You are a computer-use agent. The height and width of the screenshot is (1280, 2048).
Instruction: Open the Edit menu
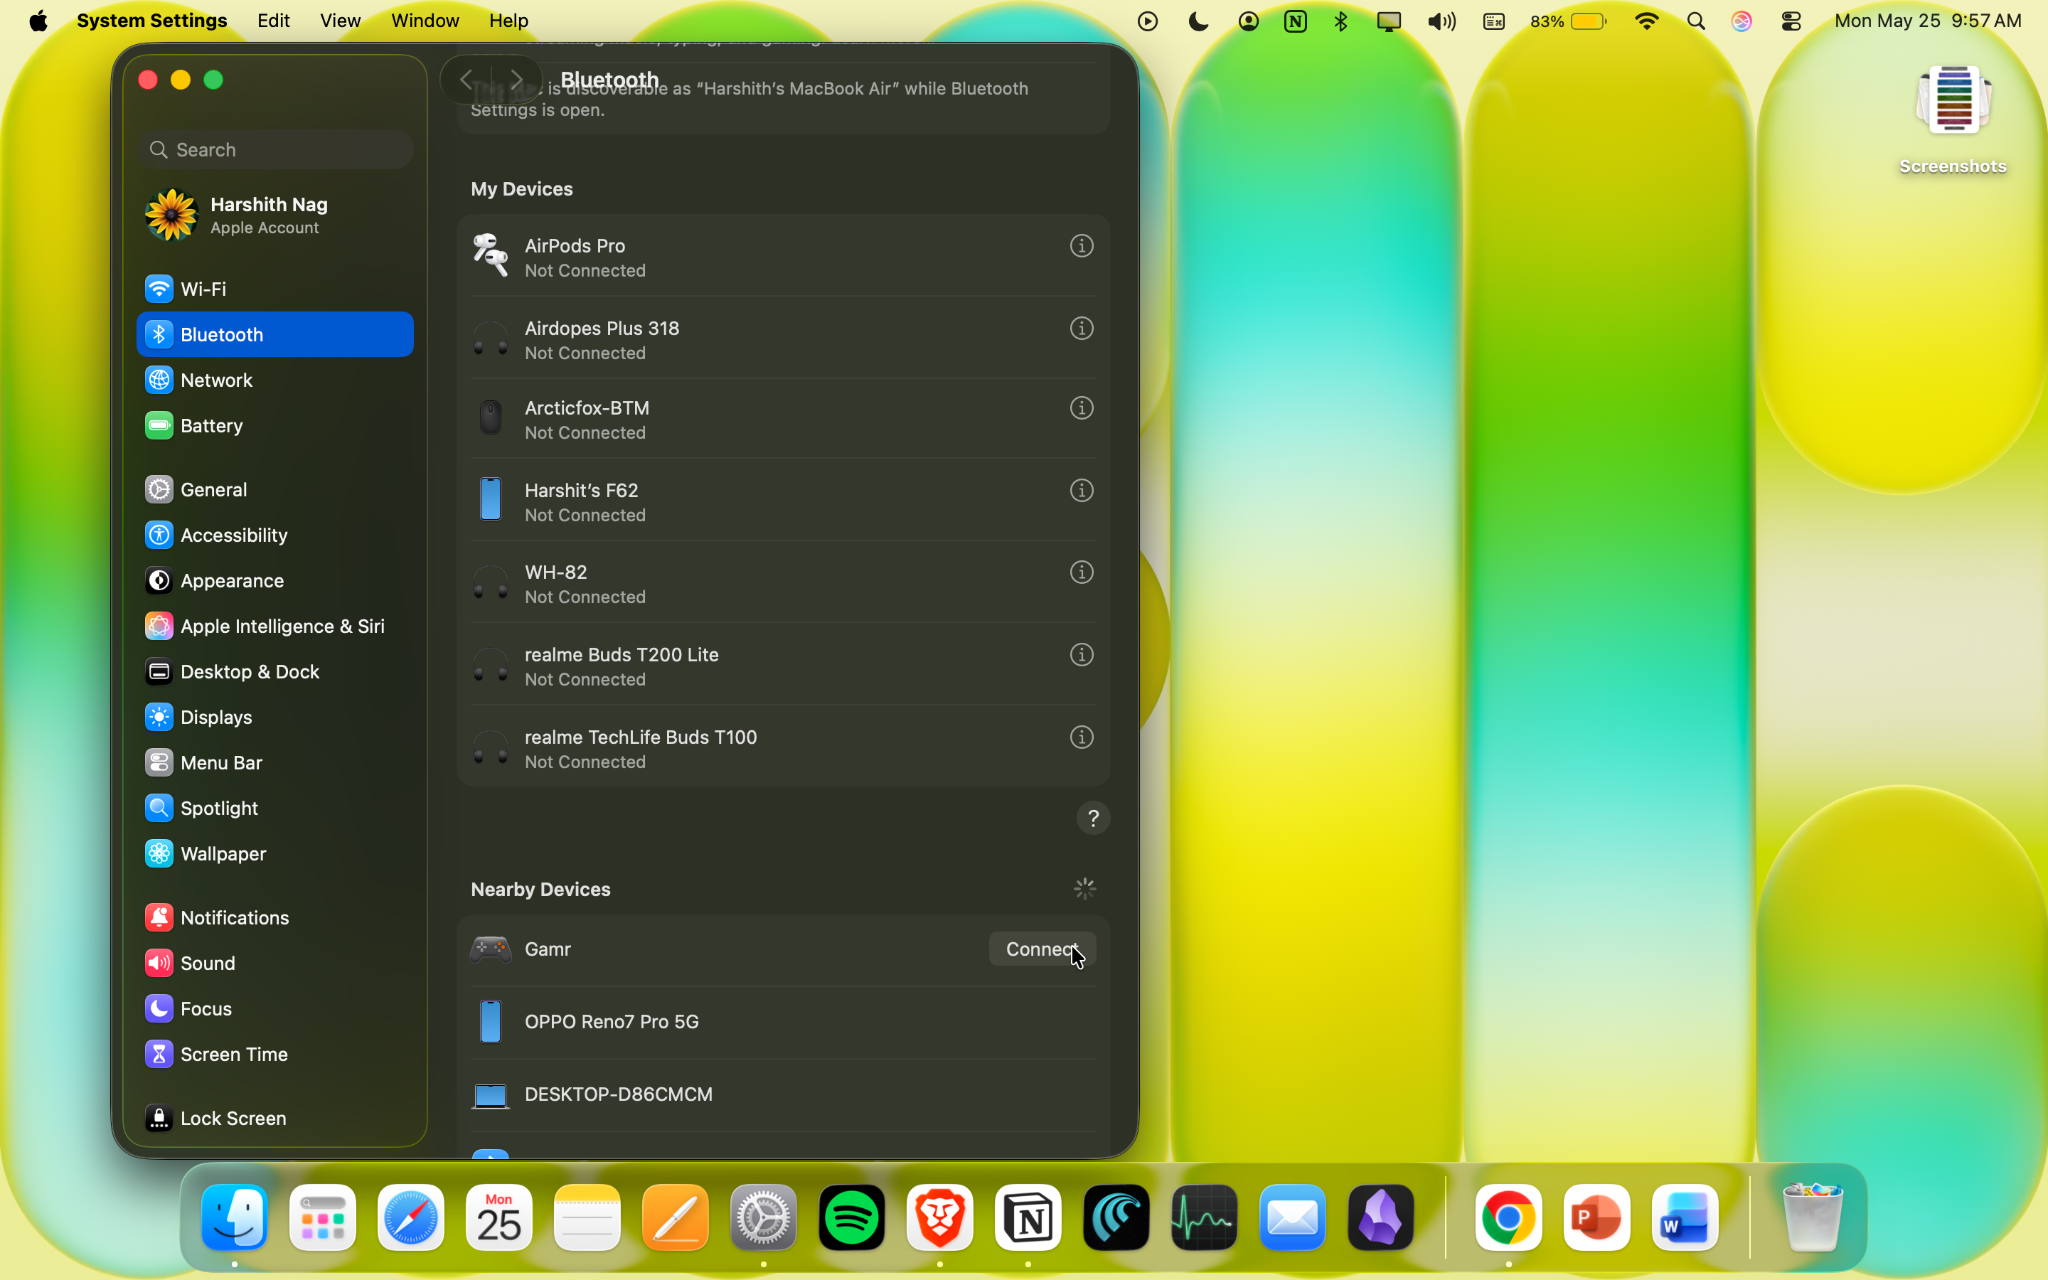point(273,21)
